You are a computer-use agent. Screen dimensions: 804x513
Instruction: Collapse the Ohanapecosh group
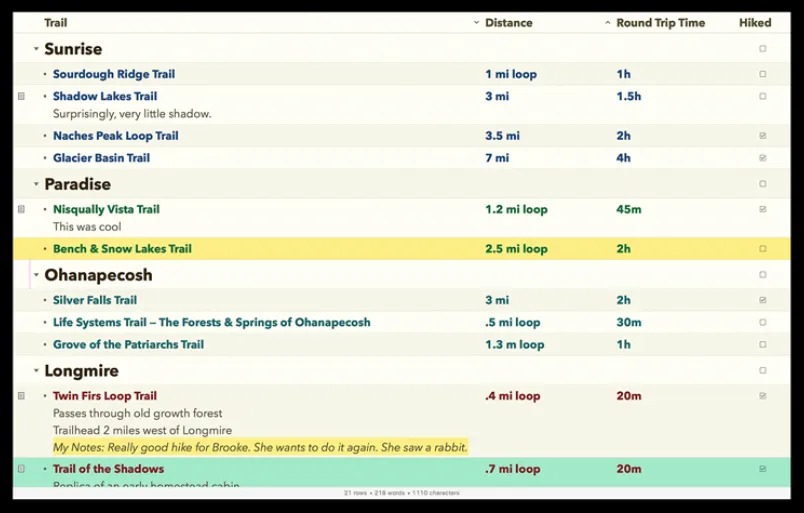[x=36, y=274]
